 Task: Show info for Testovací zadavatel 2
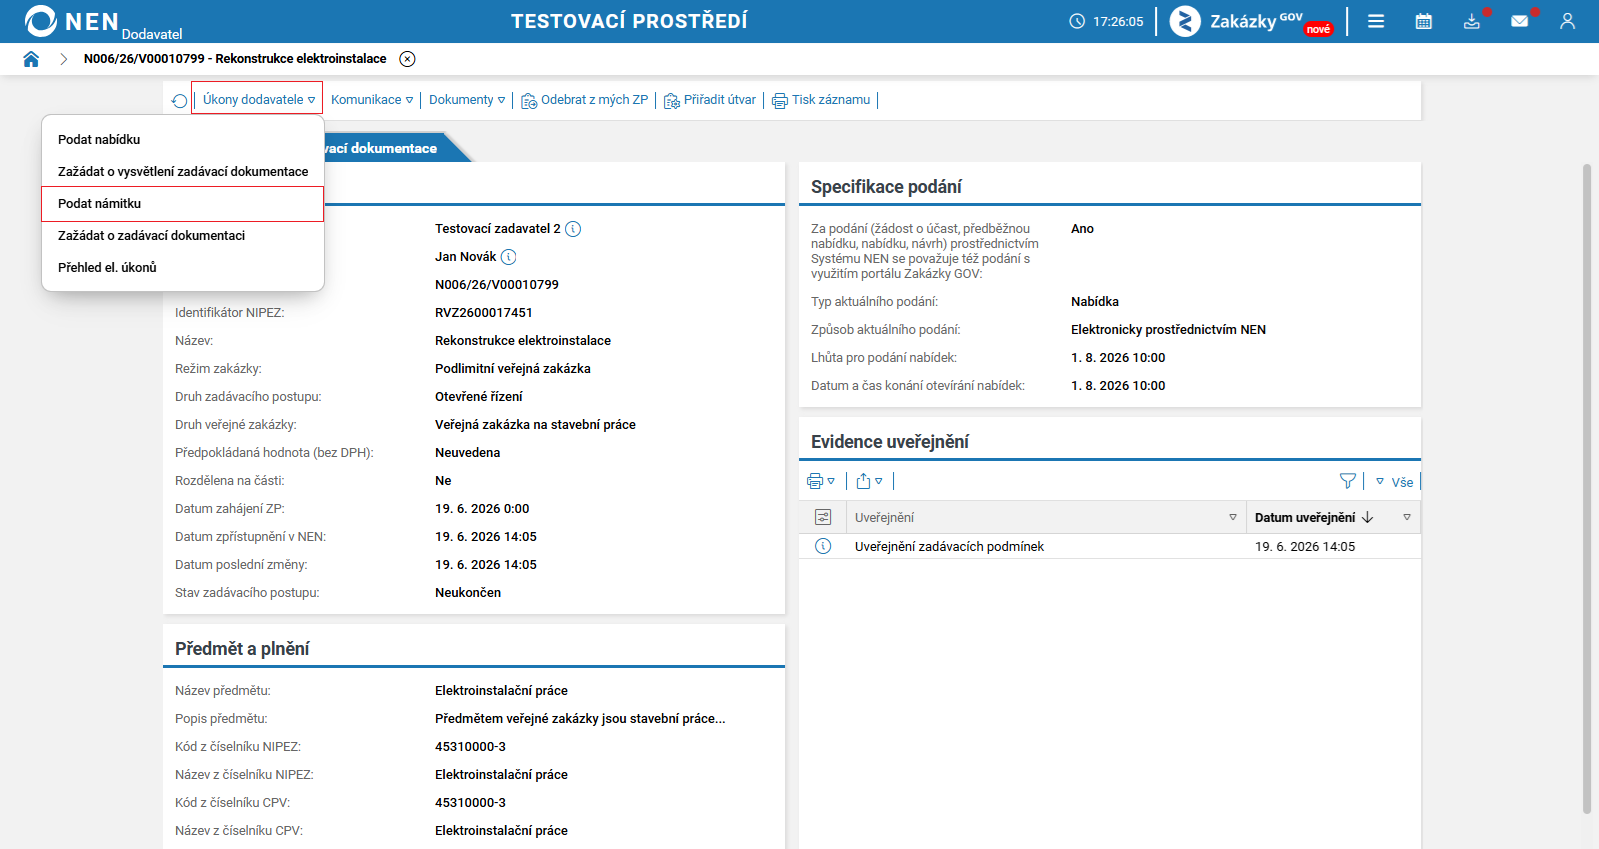coord(573,229)
